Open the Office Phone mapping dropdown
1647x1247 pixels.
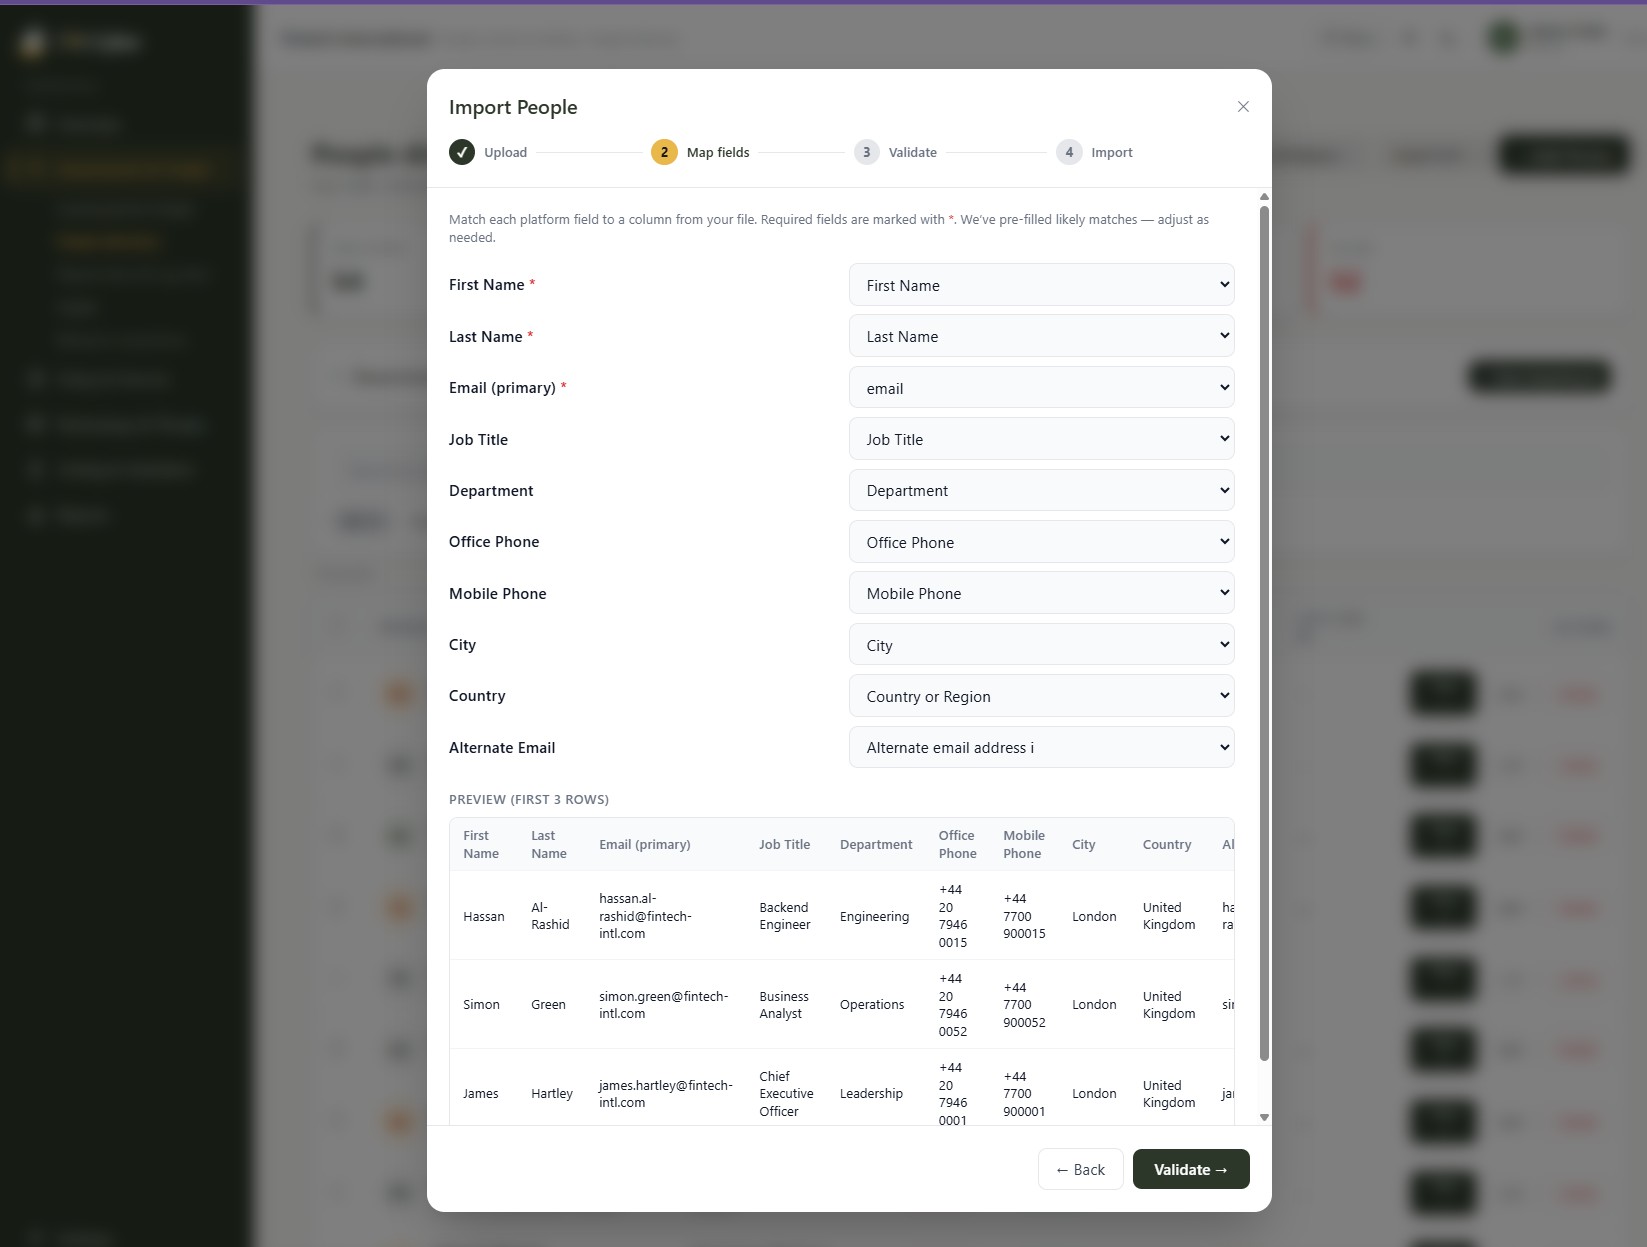coord(1041,542)
